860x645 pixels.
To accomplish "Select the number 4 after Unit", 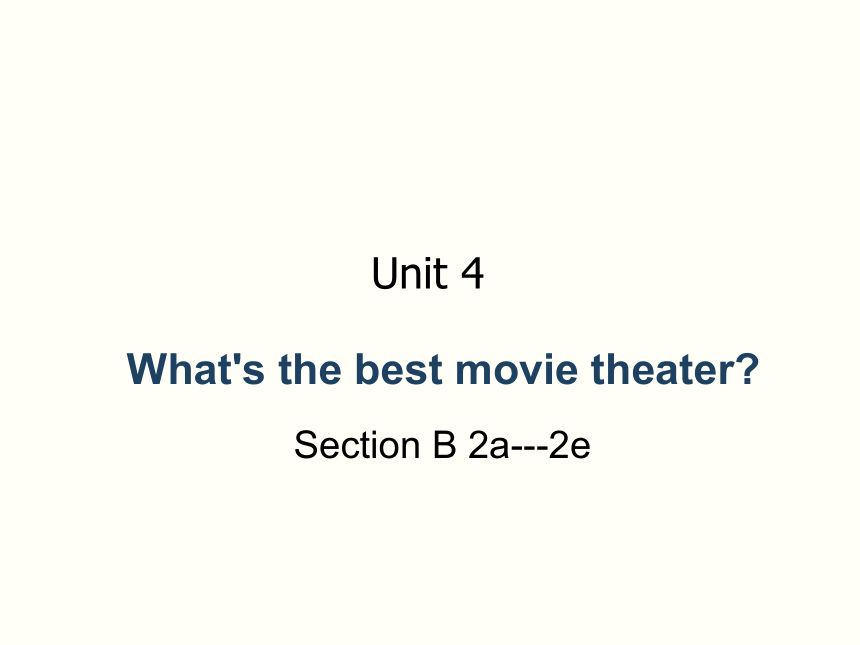I will pyautogui.click(x=472, y=273).
